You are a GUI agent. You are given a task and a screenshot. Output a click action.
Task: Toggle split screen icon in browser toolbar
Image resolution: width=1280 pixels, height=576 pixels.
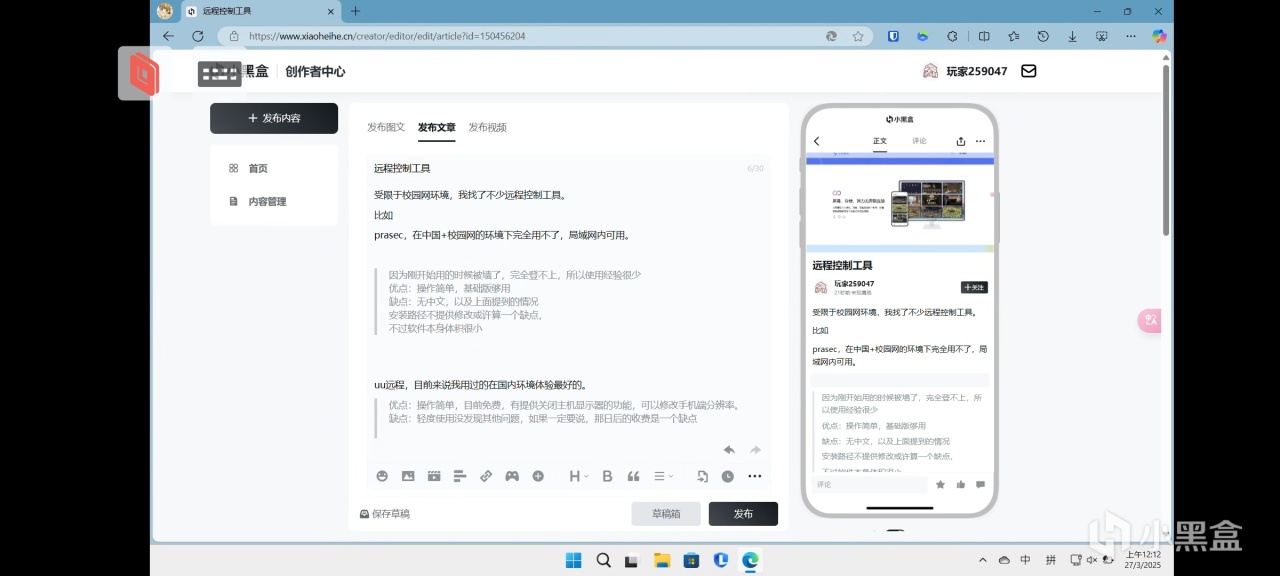point(984,36)
